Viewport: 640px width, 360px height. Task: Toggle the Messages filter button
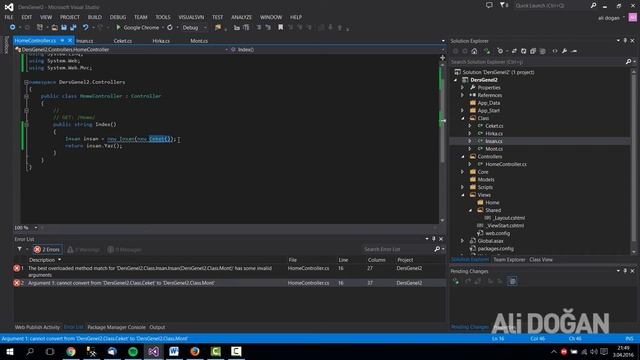click(x=124, y=249)
